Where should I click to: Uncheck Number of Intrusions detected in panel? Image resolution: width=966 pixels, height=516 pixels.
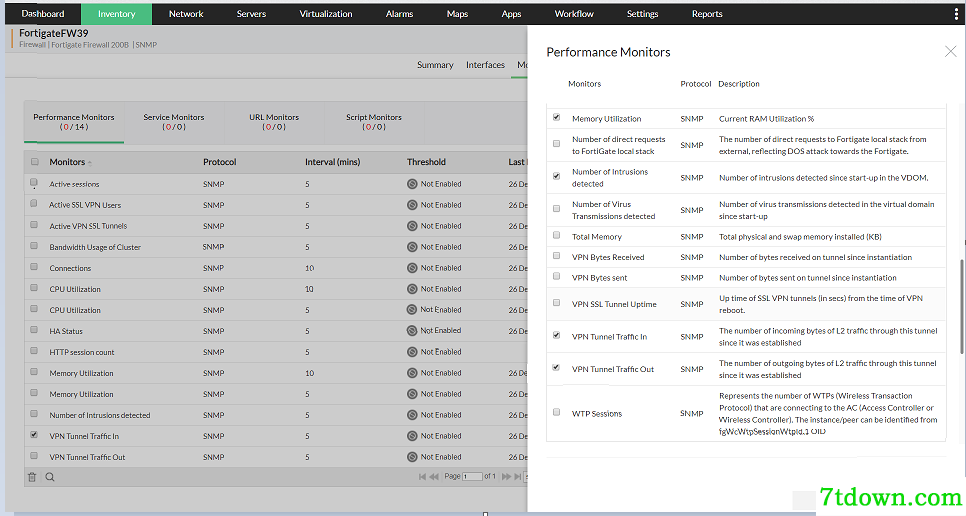point(556,176)
